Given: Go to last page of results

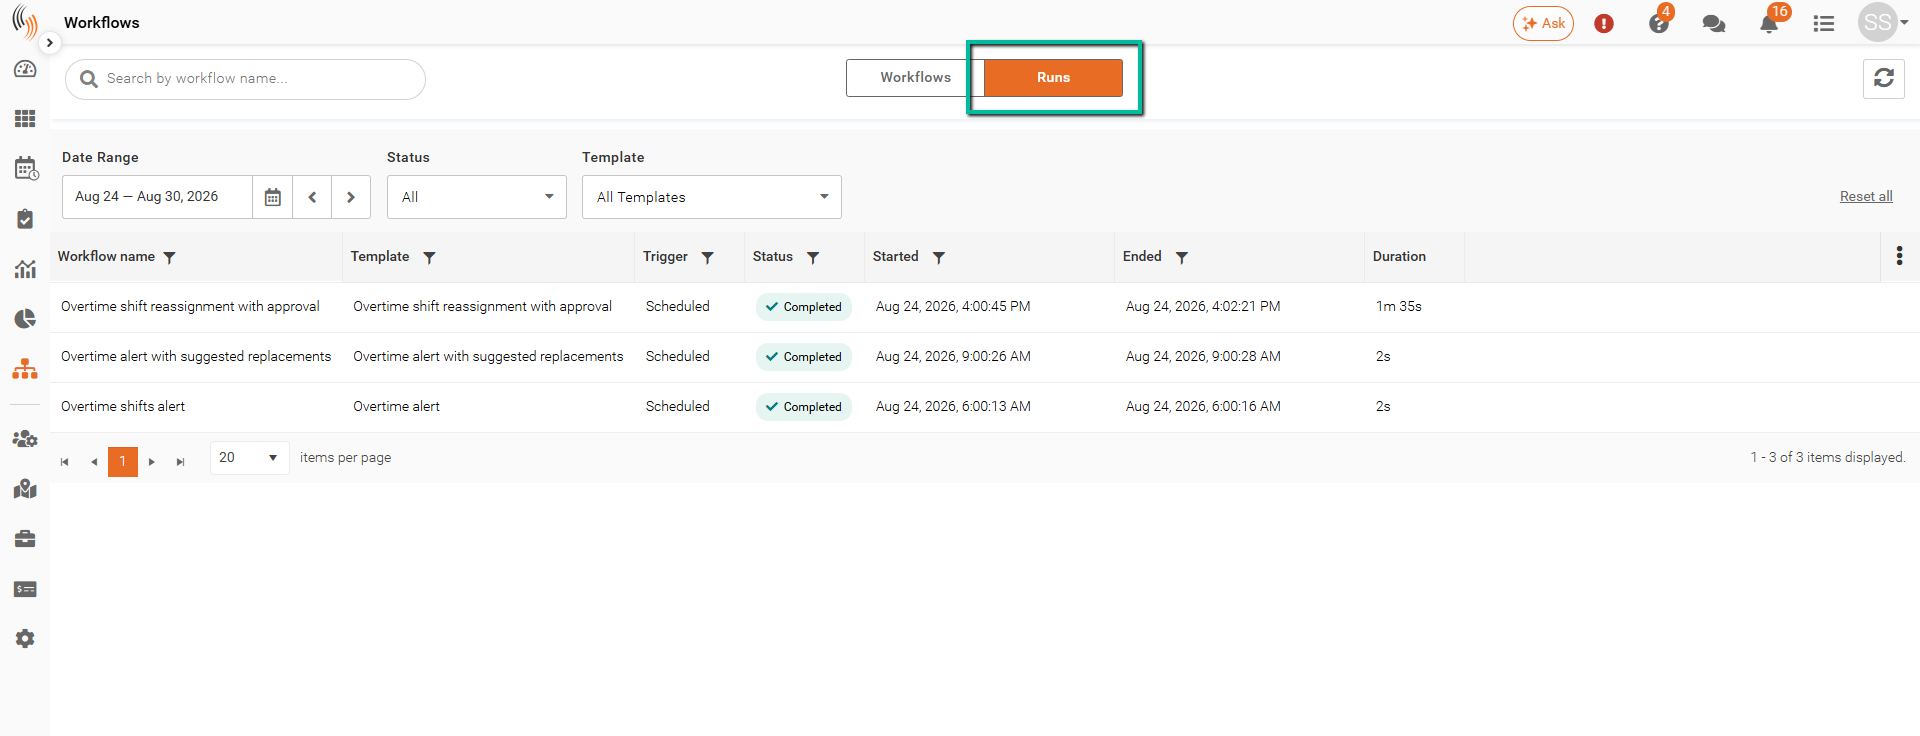Looking at the screenshot, I should (181, 462).
